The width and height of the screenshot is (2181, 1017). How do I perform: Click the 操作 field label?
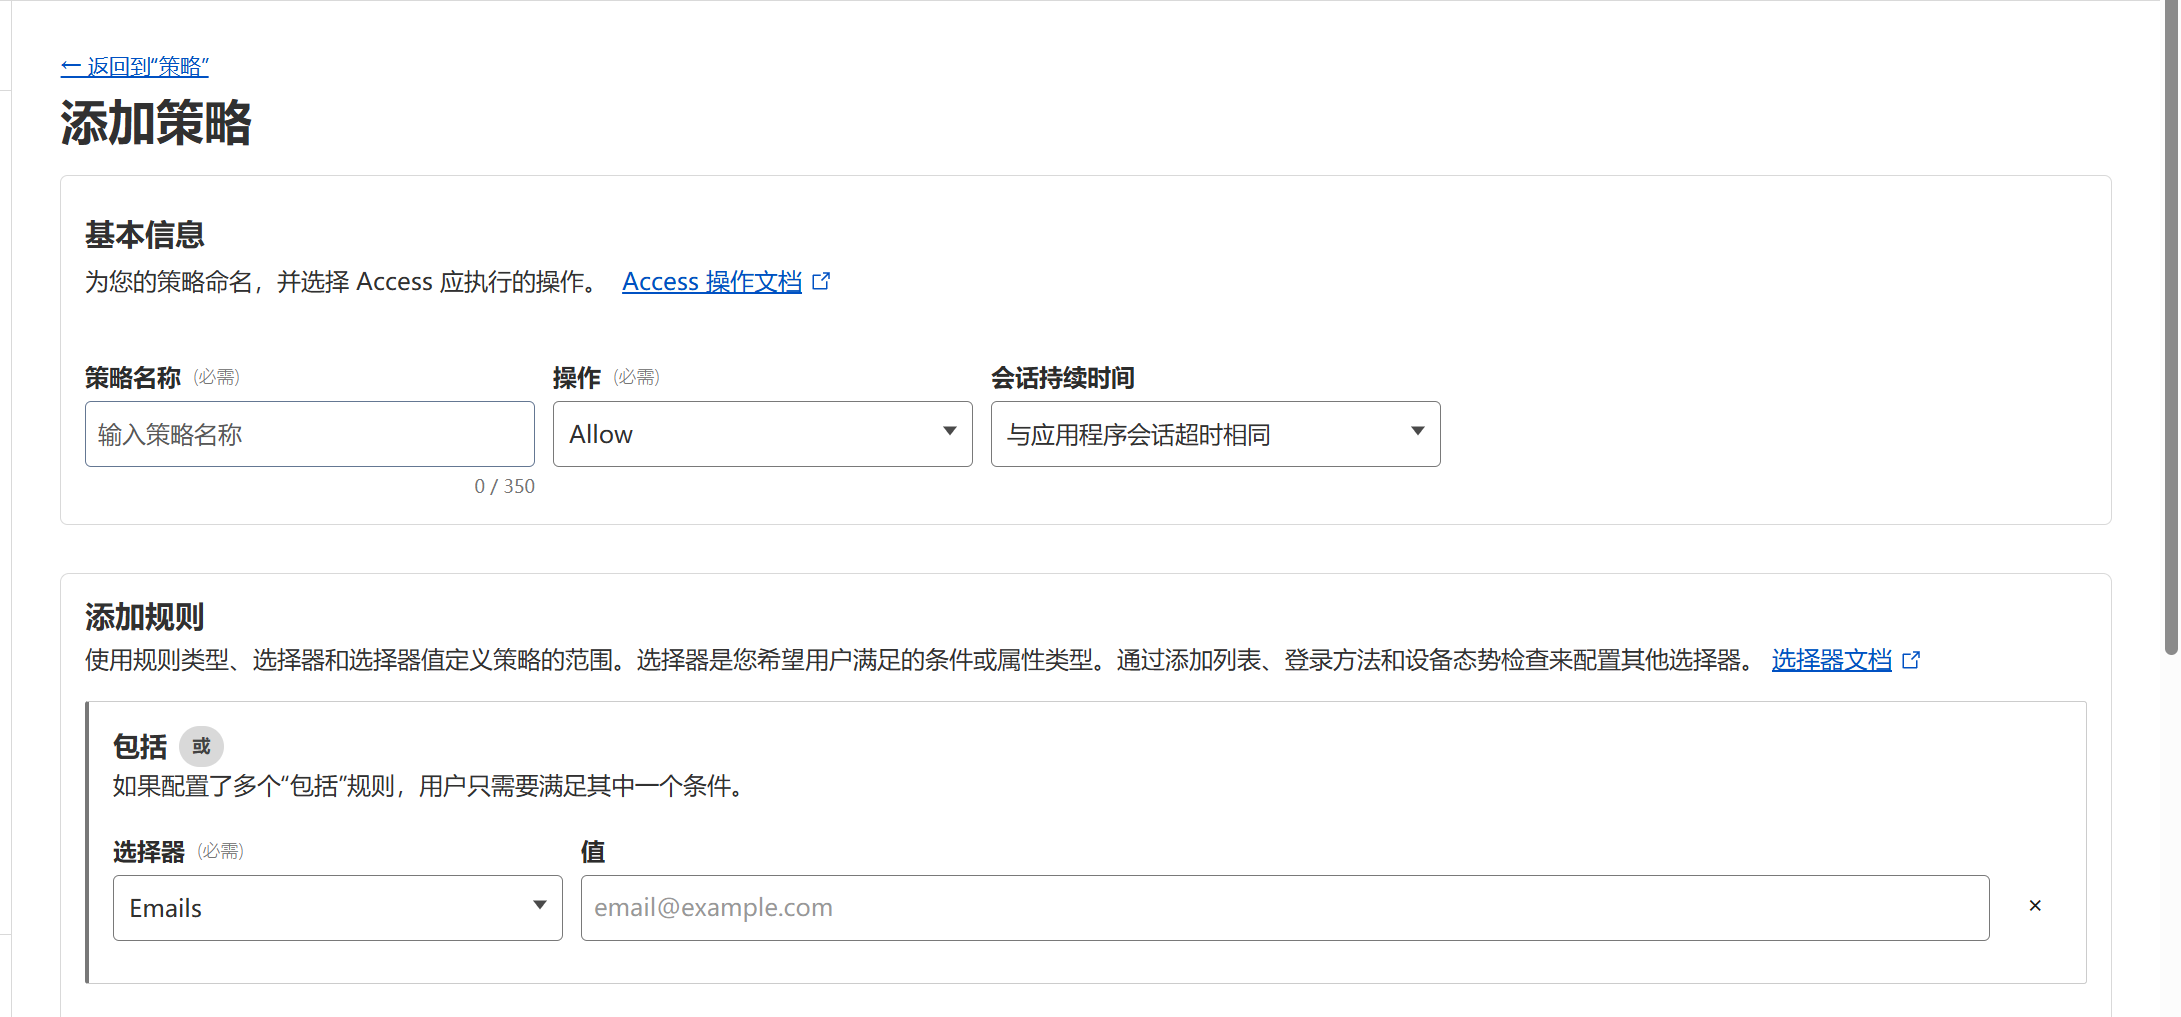(576, 378)
